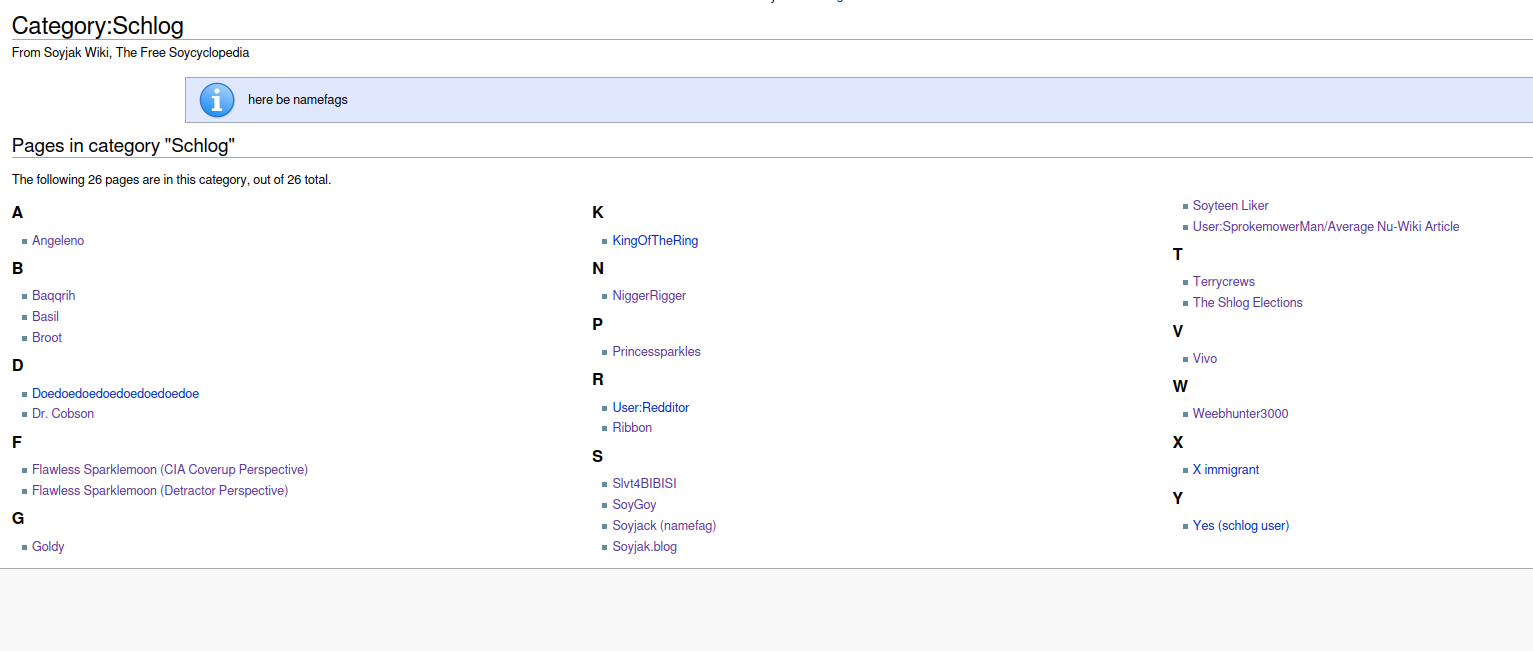Click the letter X section heading
Image resolution: width=1533 pixels, height=651 pixels.
point(1178,443)
